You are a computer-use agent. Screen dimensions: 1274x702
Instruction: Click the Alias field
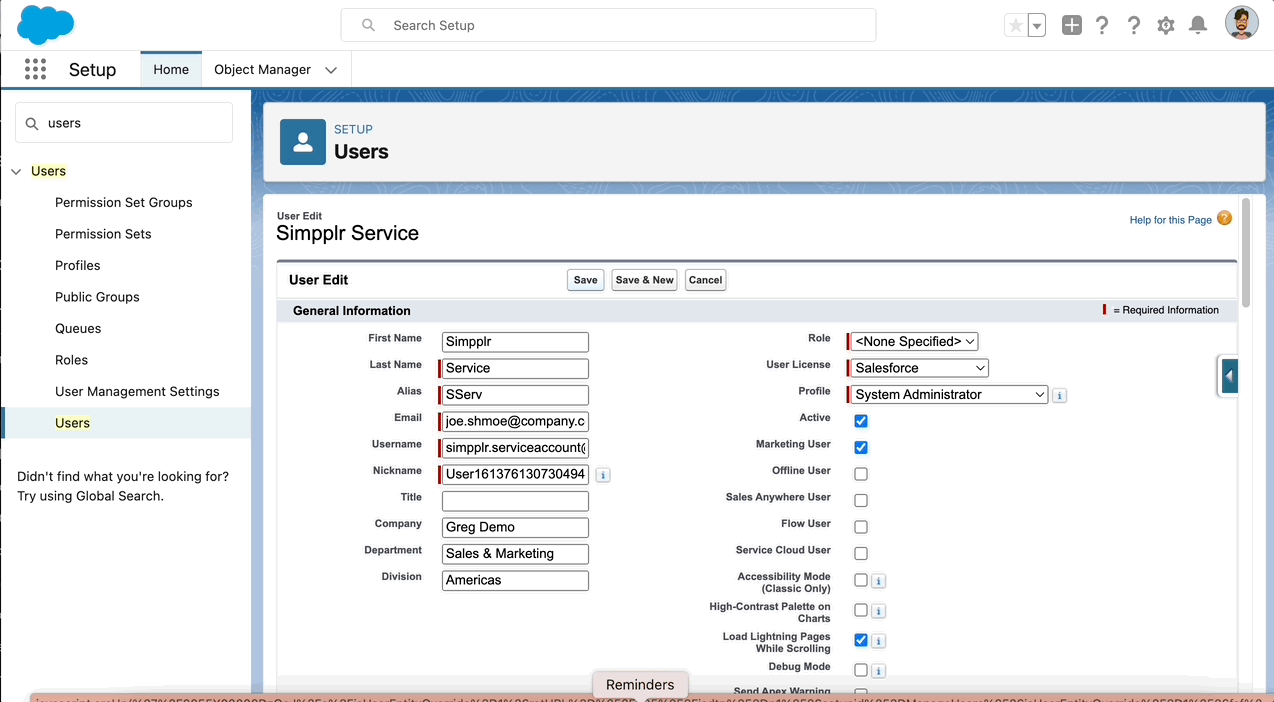tap(515, 395)
